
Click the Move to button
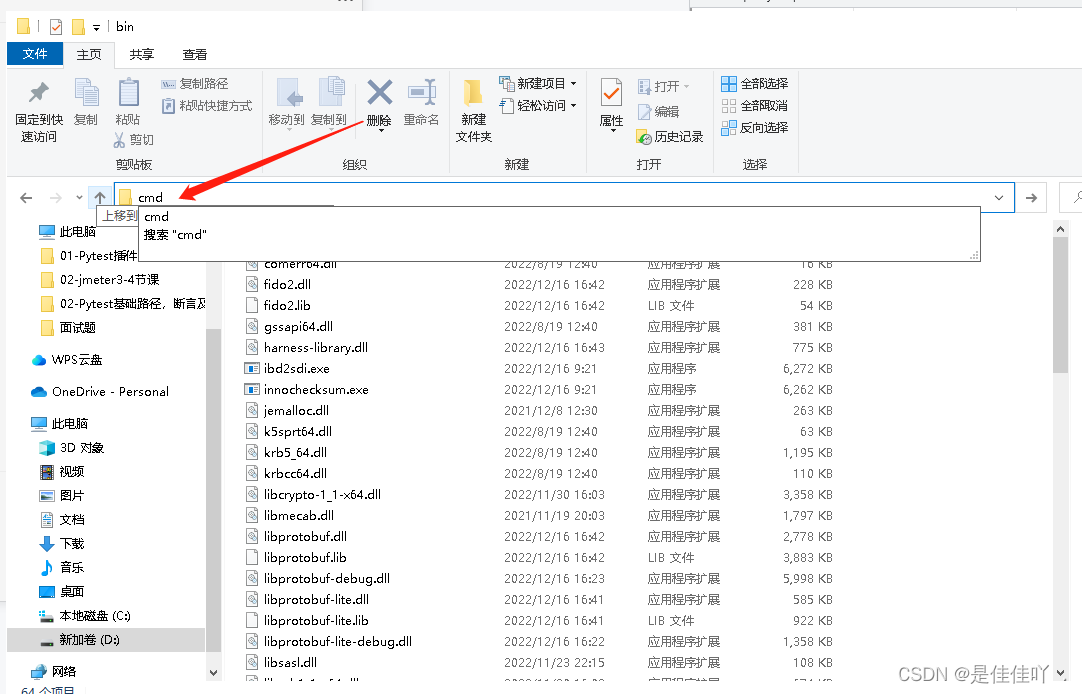coord(286,102)
